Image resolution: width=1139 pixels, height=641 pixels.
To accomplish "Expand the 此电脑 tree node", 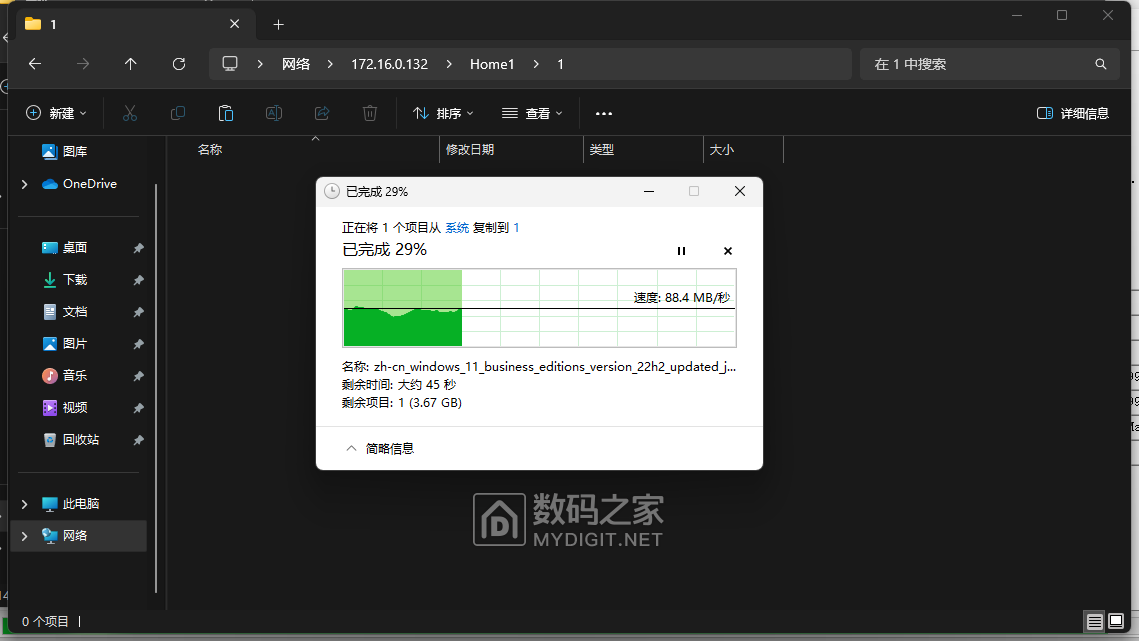I will [25, 504].
